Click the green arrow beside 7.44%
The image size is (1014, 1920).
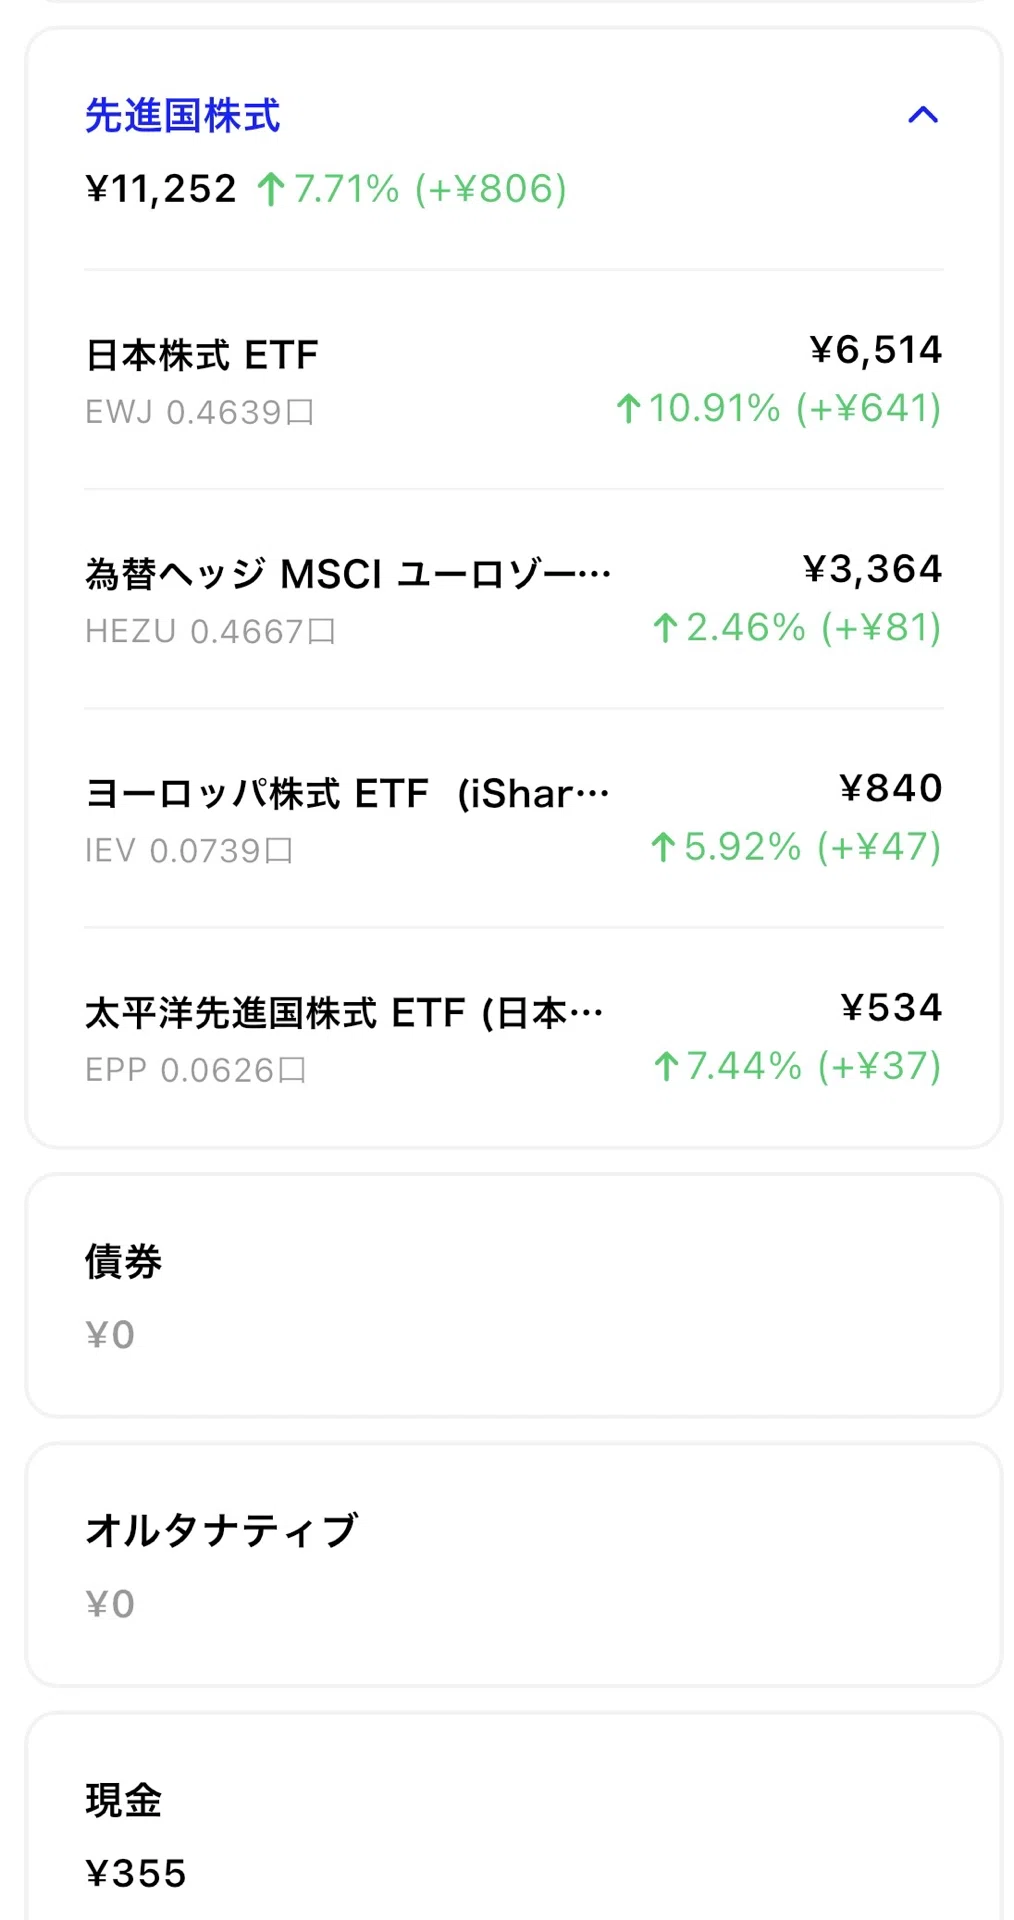tap(666, 1066)
